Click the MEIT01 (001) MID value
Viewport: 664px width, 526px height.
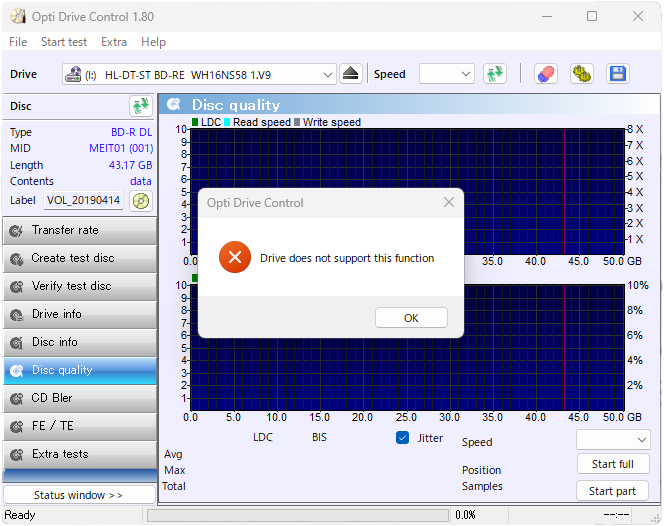pos(121,148)
